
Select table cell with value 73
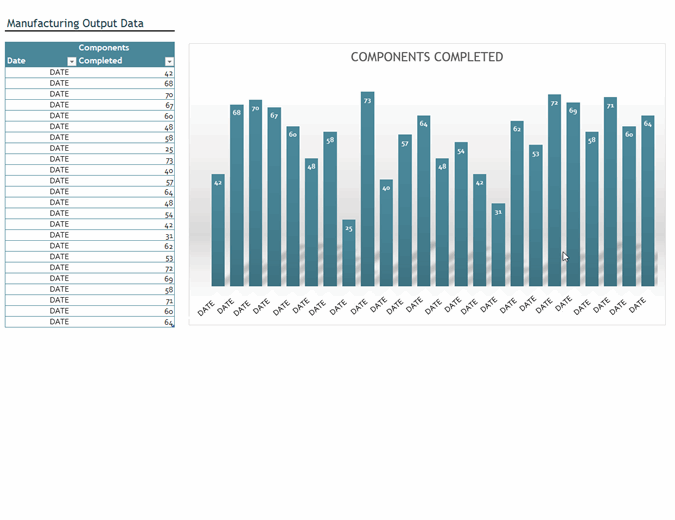(126, 159)
